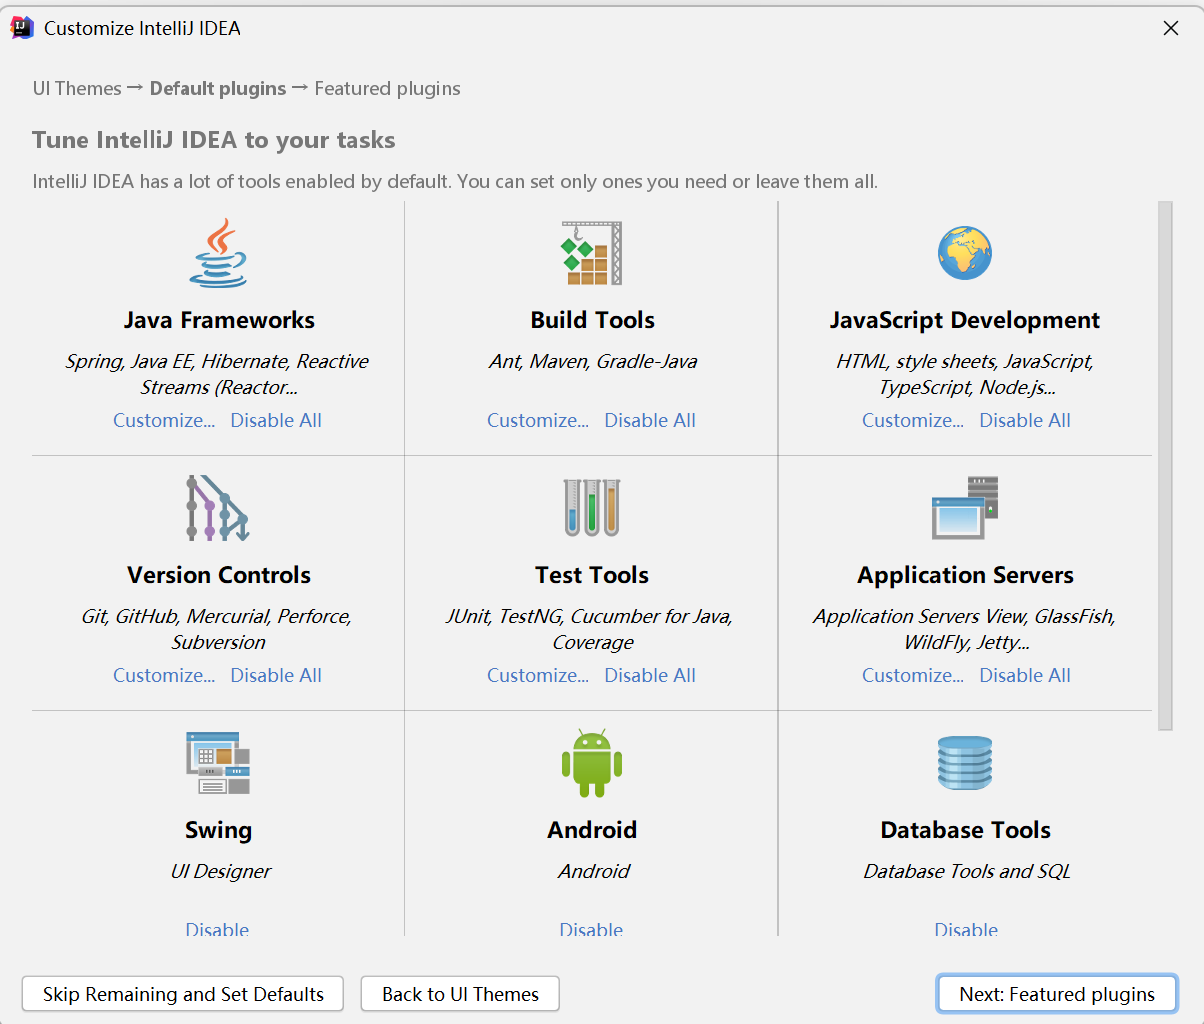The width and height of the screenshot is (1204, 1024).
Task: Select the Default plugins step
Action: 218,88
